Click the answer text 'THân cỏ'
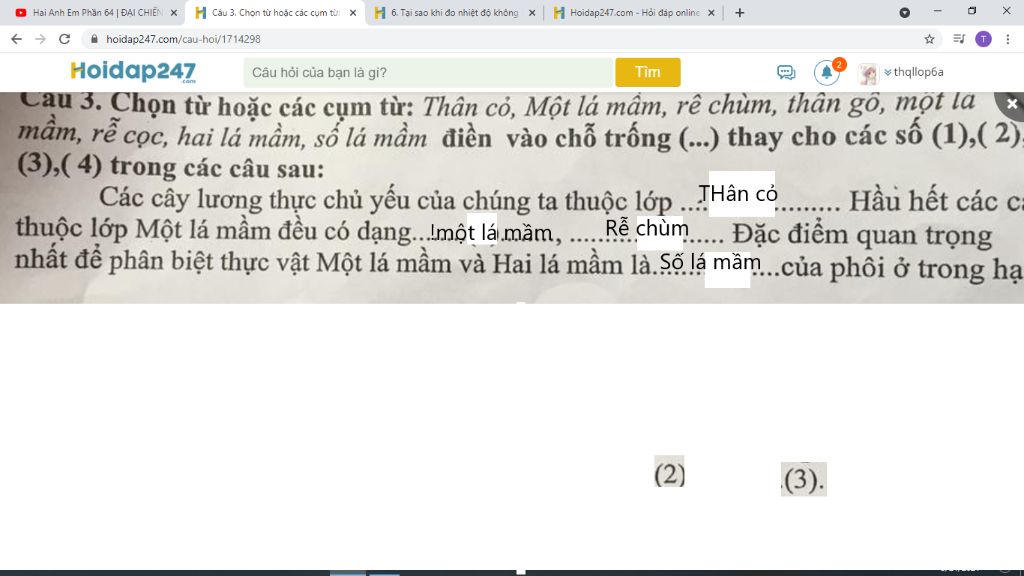The height and width of the screenshot is (576, 1024). (738, 193)
